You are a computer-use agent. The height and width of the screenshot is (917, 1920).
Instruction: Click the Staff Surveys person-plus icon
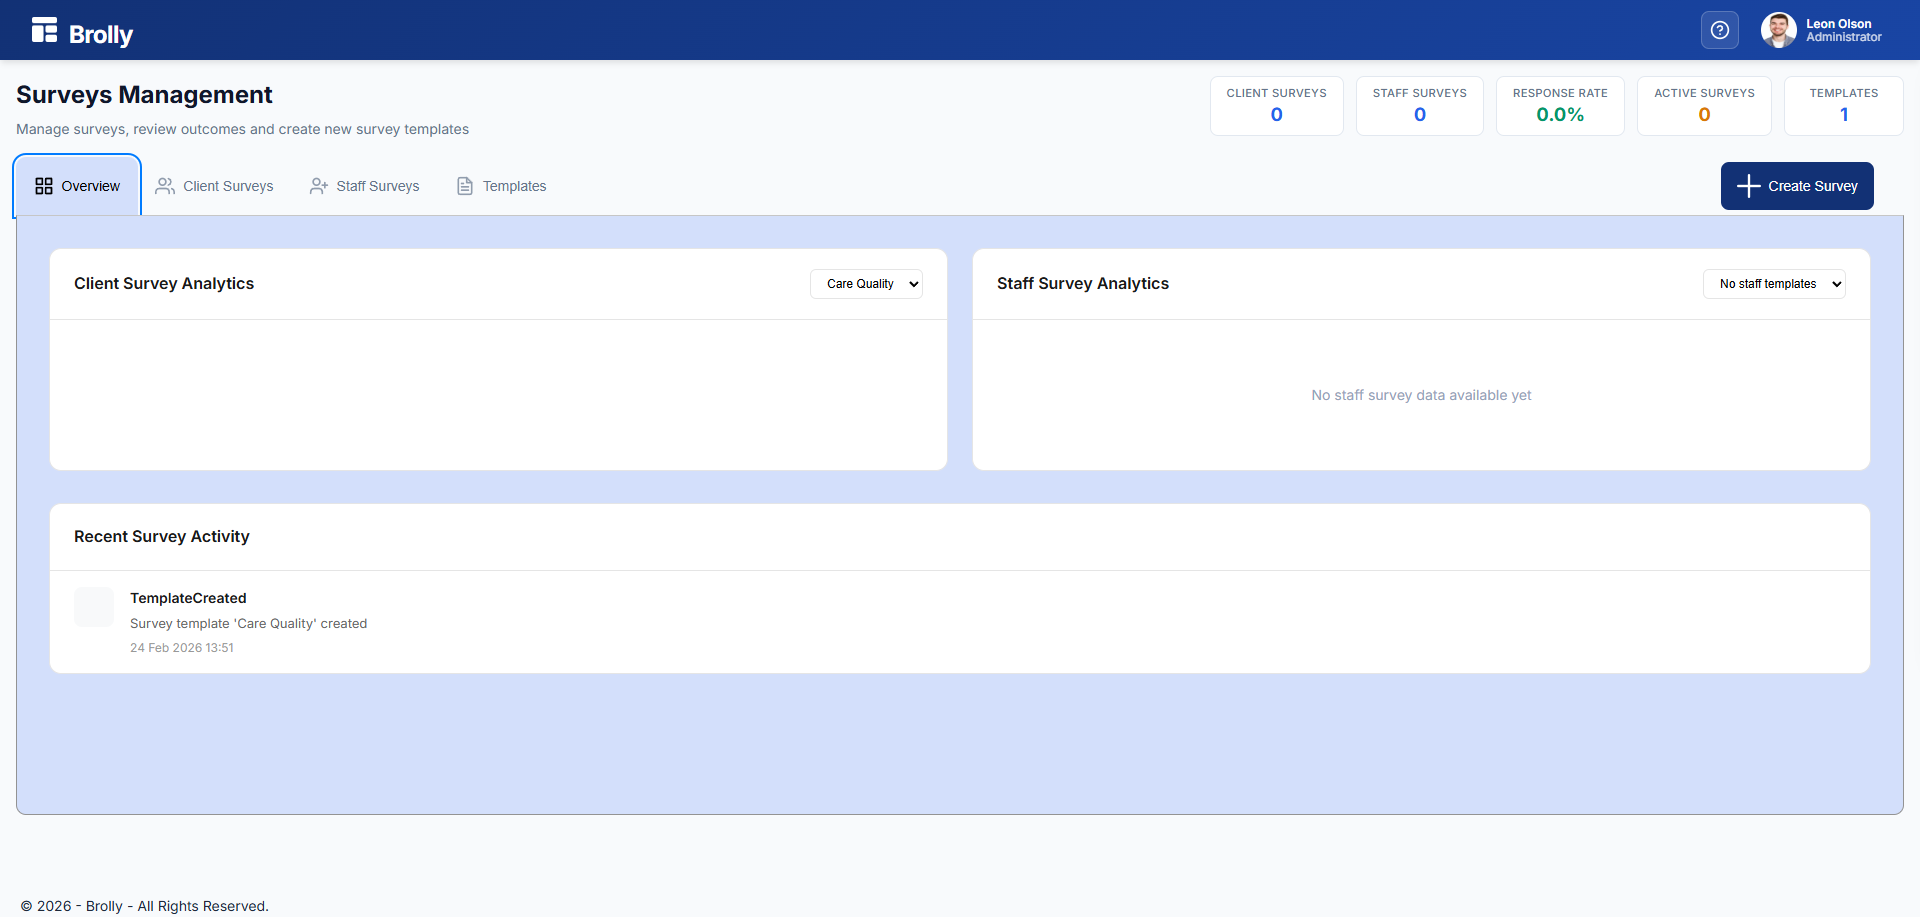coord(318,186)
